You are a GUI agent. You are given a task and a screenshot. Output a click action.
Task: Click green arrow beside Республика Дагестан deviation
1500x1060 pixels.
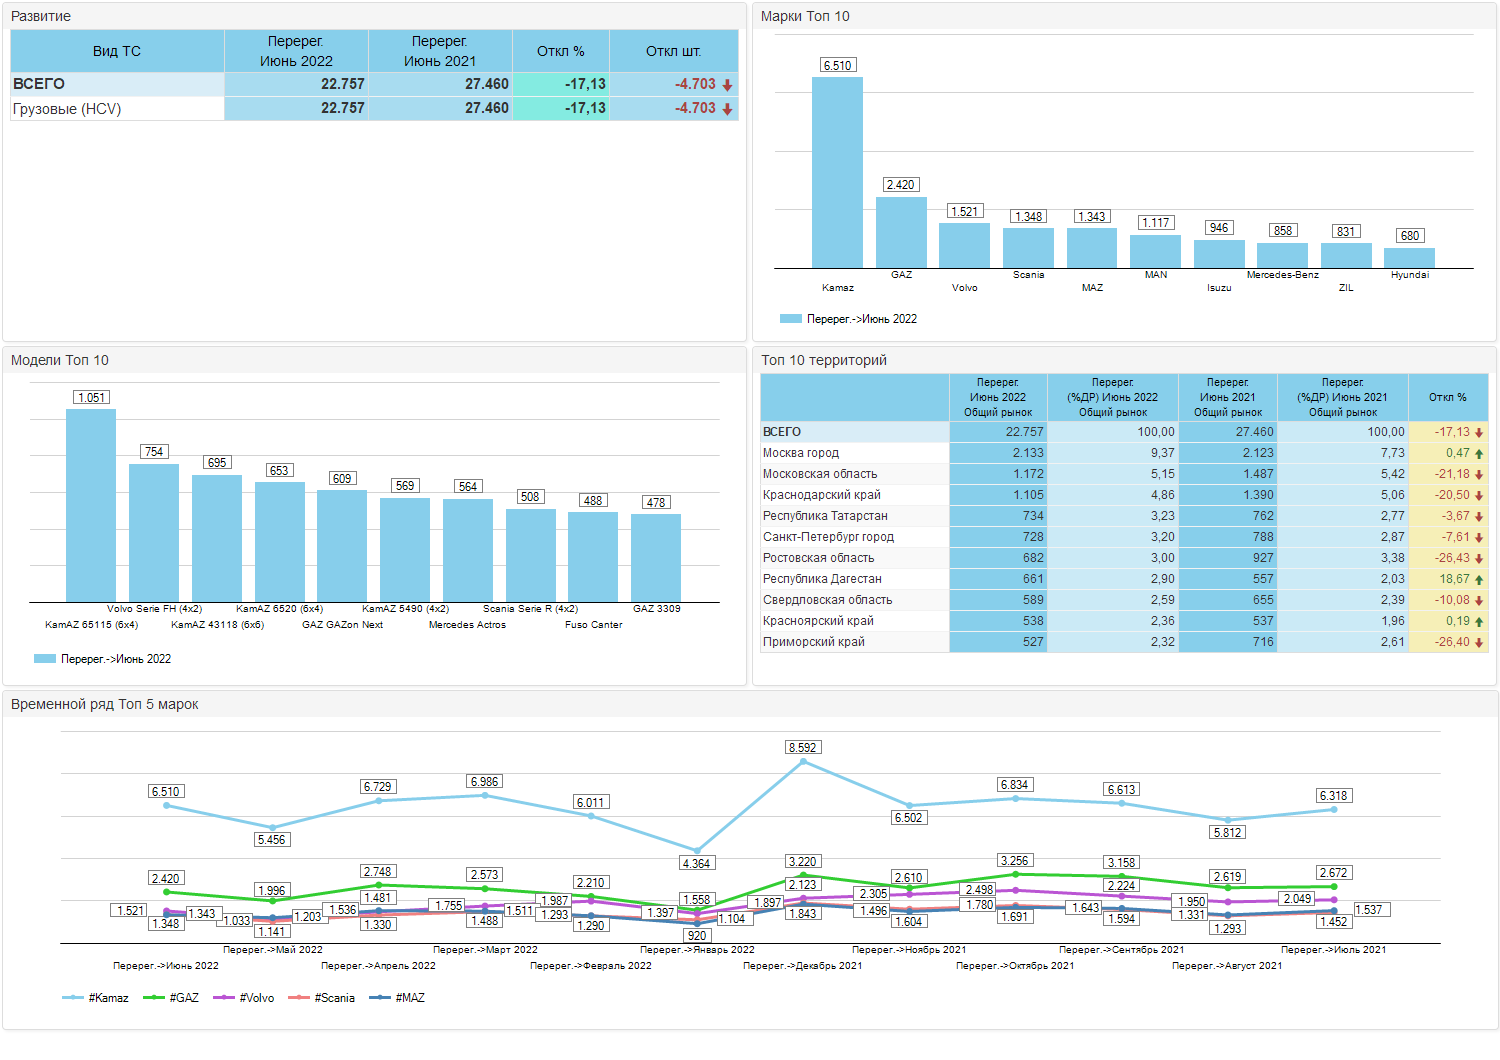click(x=1479, y=580)
